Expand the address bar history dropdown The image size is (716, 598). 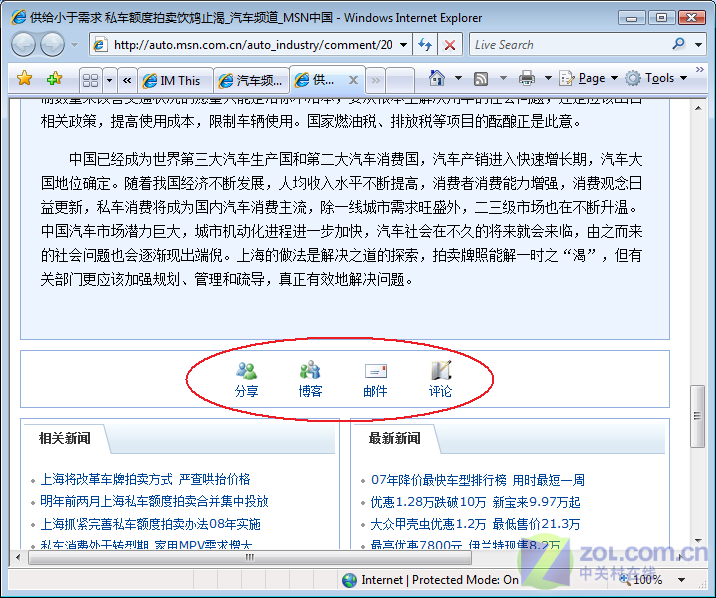click(404, 45)
